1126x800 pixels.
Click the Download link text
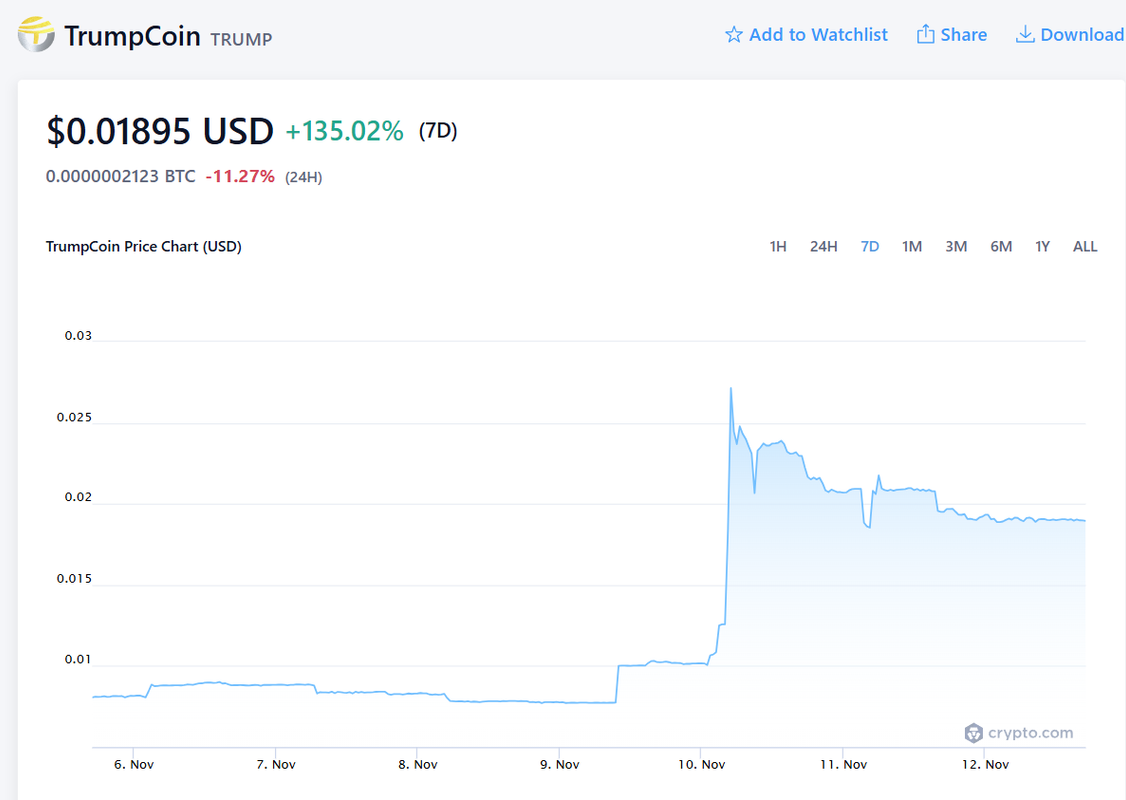[1082, 34]
